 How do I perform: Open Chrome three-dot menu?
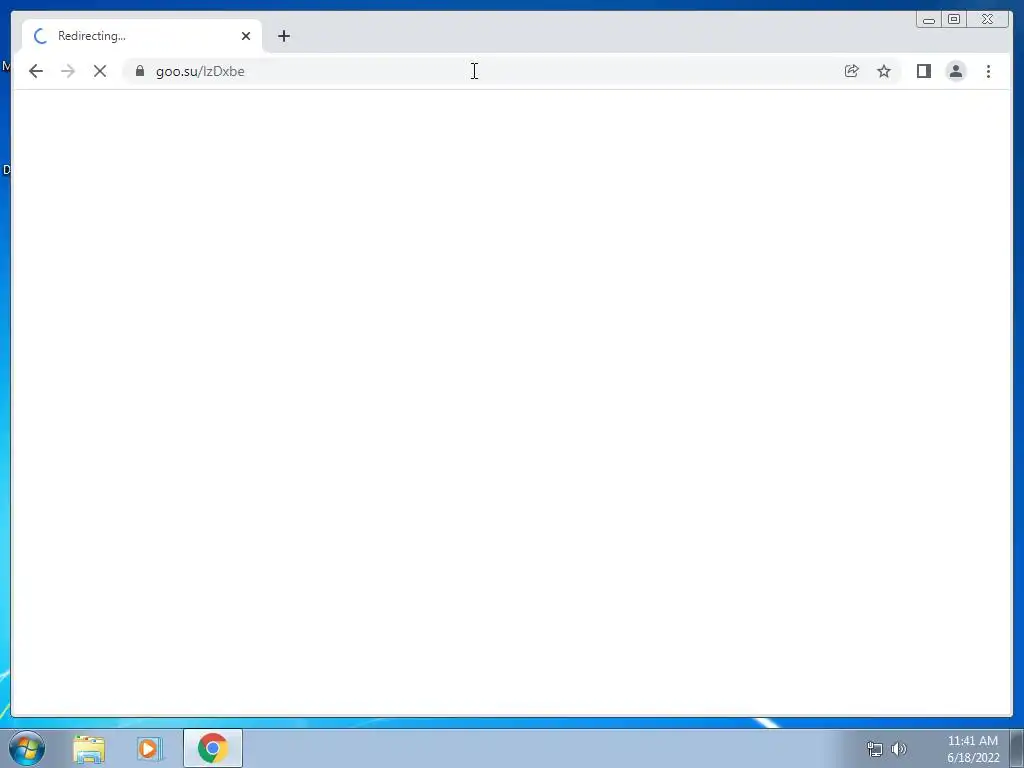click(x=988, y=71)
